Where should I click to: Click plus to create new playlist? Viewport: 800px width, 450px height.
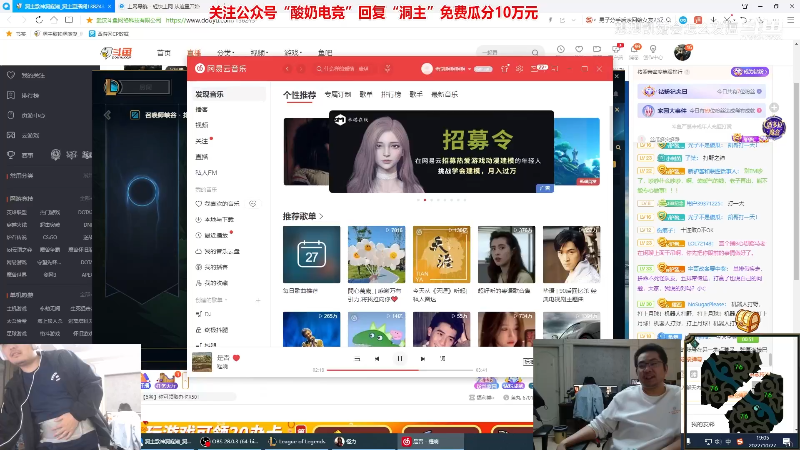click(258, 300)
